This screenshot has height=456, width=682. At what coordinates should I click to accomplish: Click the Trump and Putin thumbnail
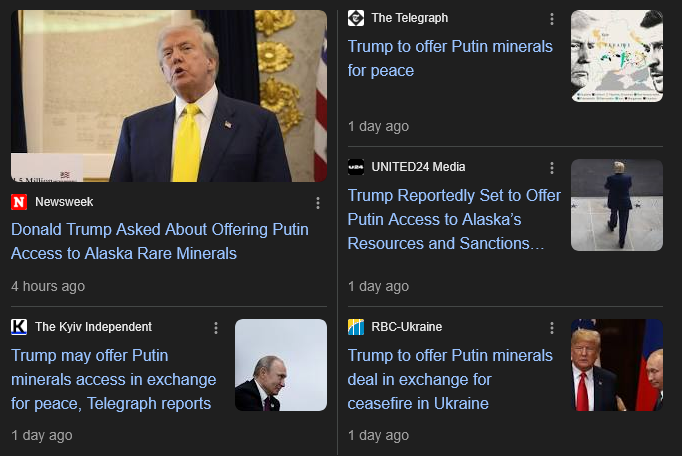click(617, 365)
